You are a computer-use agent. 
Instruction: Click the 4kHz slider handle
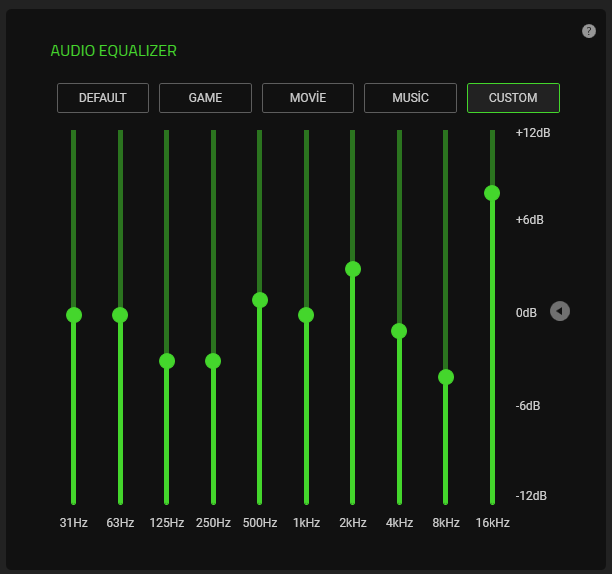point(399,331)
